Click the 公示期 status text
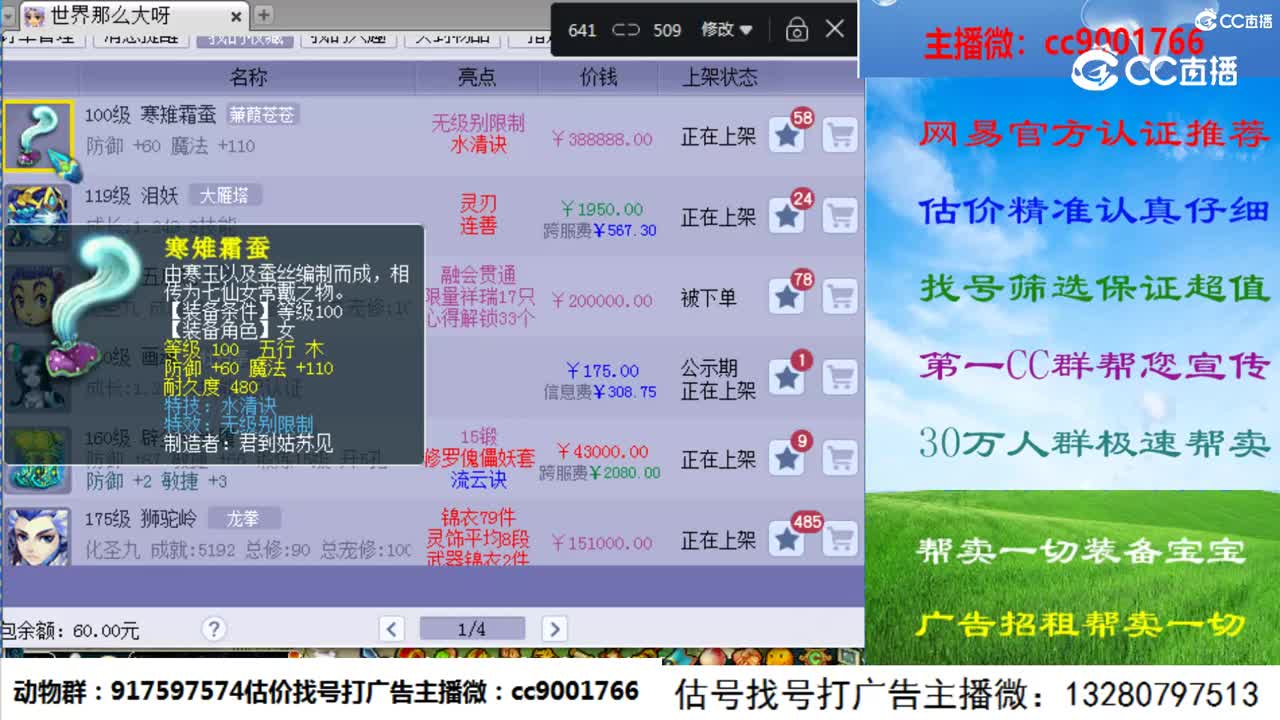Screen dimensions: 1280x720 point(709,368)
